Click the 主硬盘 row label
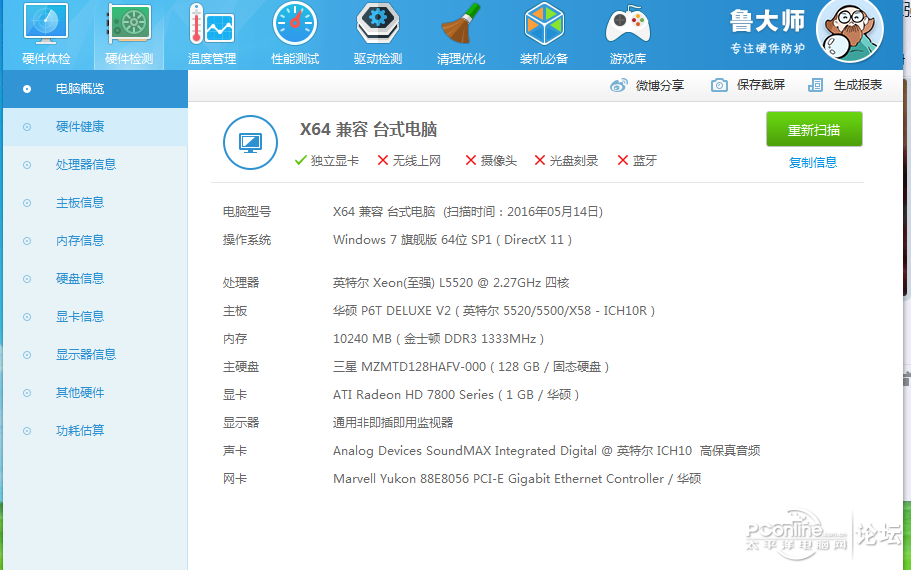Viewport: 911px width, 570px height. [241, 367]
